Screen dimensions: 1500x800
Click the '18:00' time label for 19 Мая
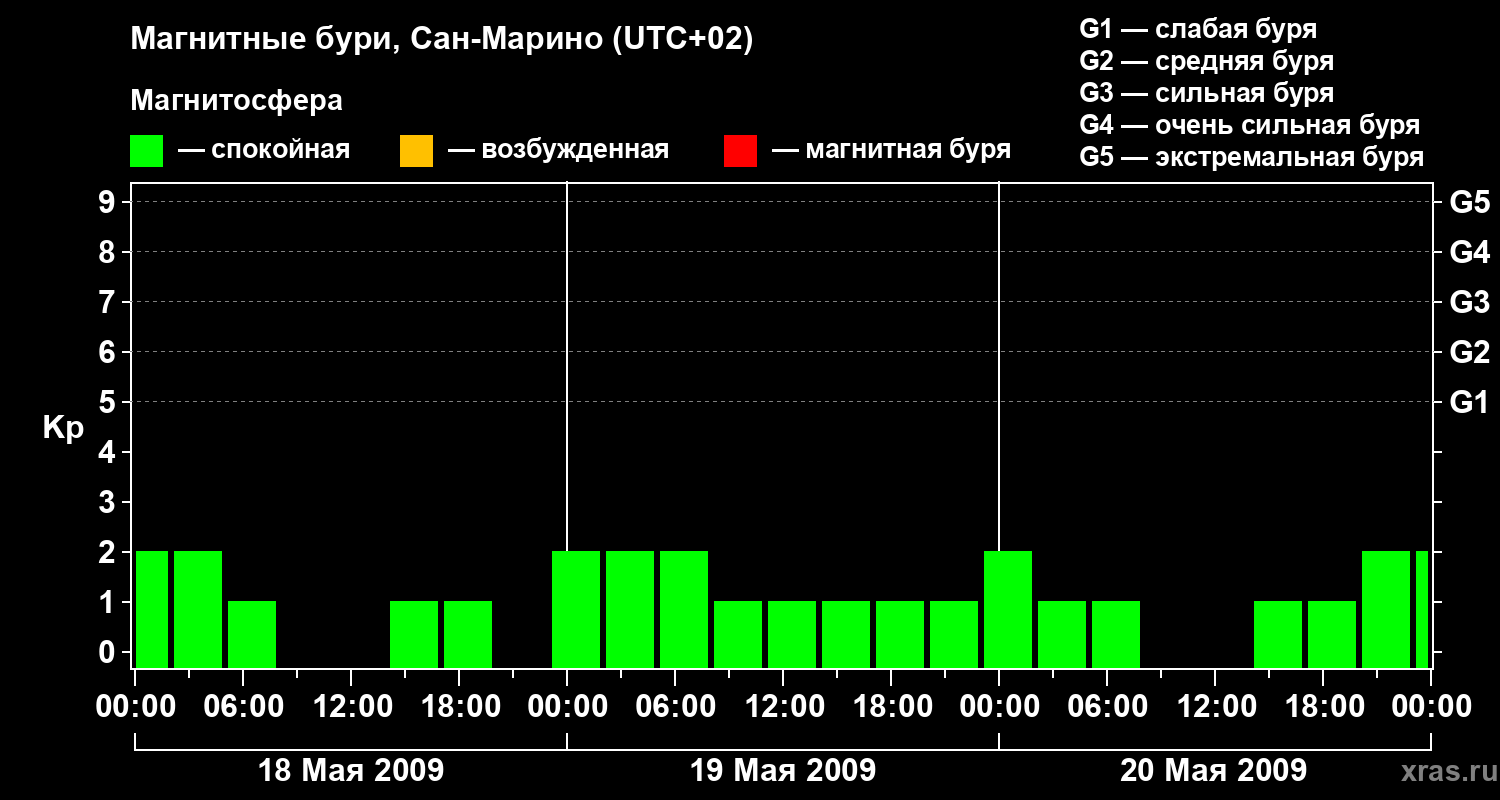pos(891,707)
